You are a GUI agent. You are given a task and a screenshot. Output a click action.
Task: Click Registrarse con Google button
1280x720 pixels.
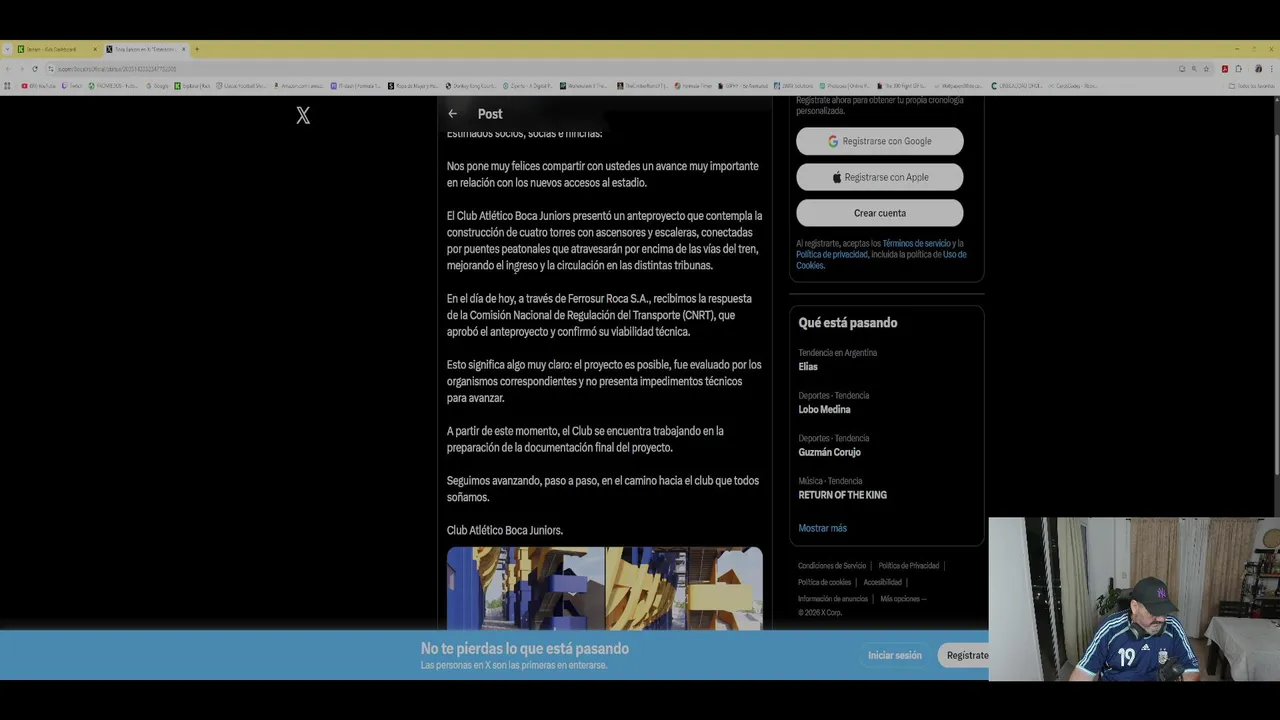click(x=879, y=141)
